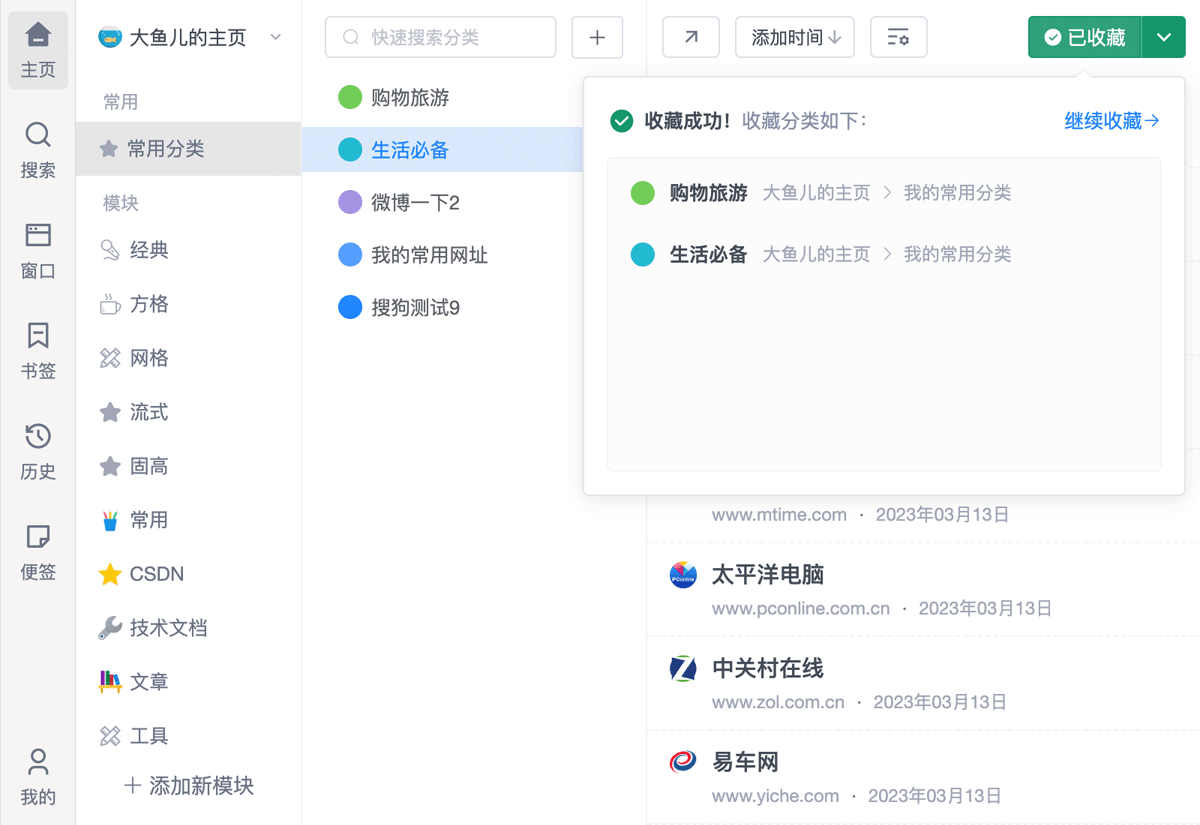Click the www.zol.com.cn URL

[x=778, y=702]
